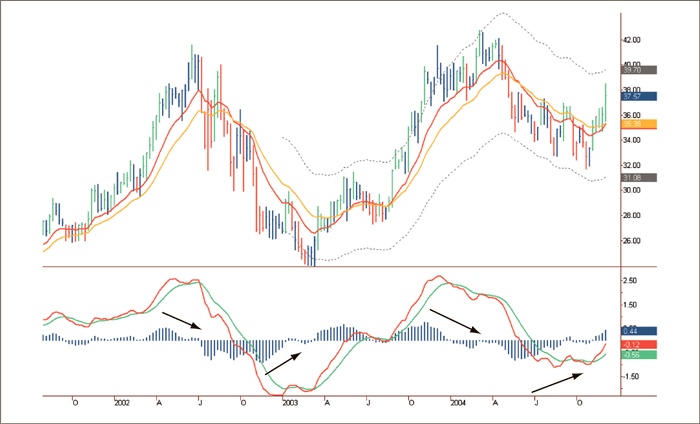Click the downward arrow near mid-2002
This screenshot has width=700, height=424.
(182, 320)
